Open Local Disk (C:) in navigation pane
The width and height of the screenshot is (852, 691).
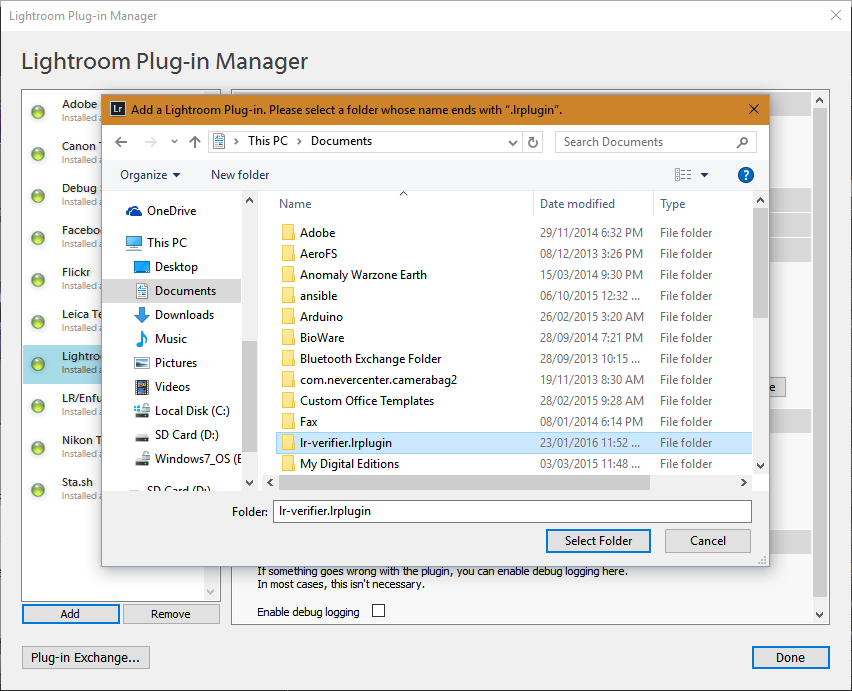point(181,411)
